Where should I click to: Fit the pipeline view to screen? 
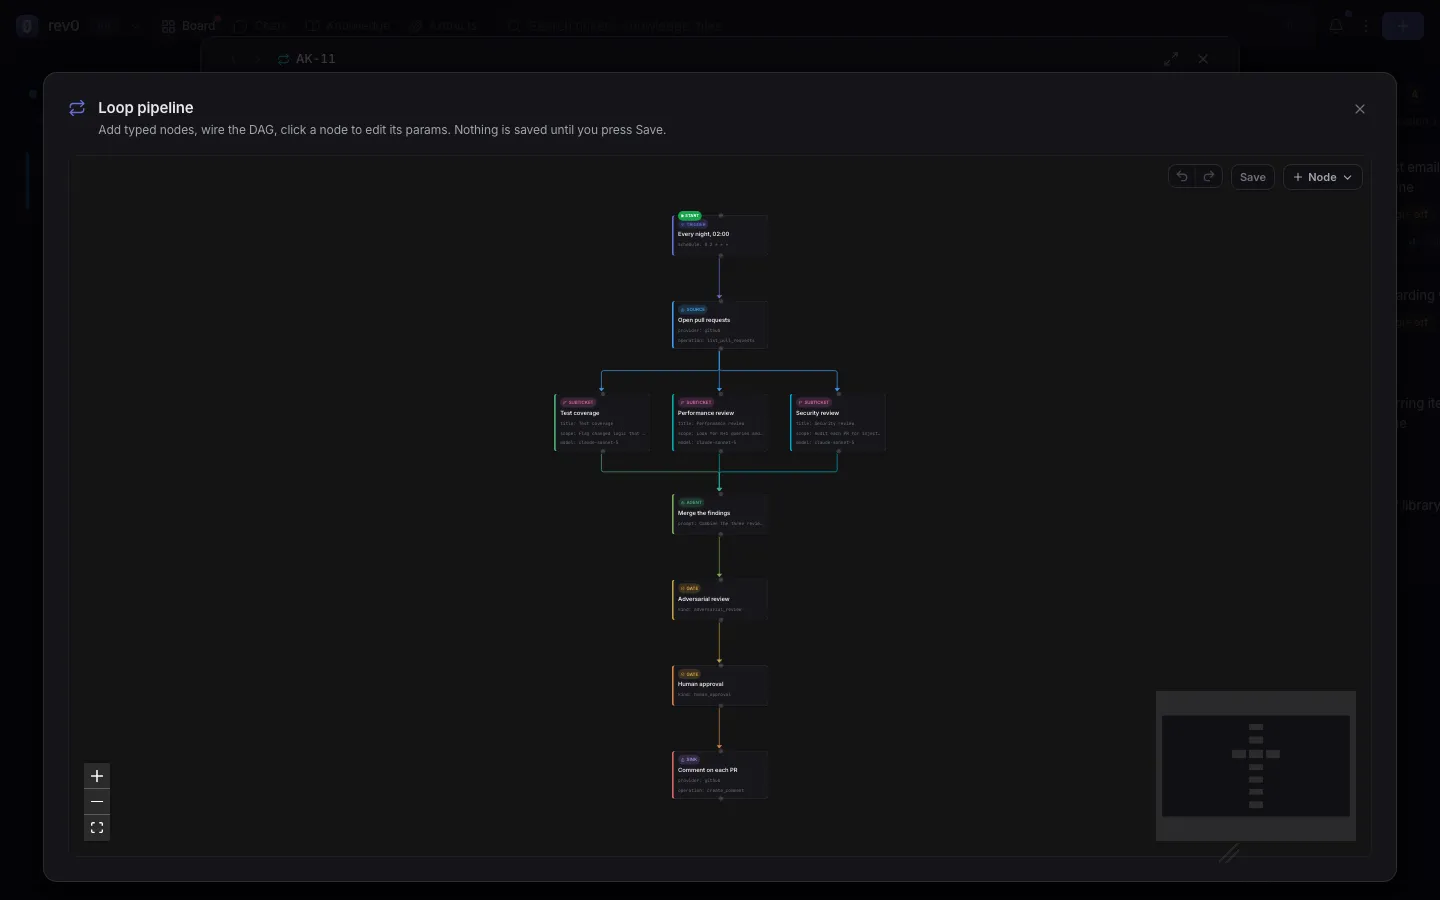pyautogui.click(x=97, y=828)
